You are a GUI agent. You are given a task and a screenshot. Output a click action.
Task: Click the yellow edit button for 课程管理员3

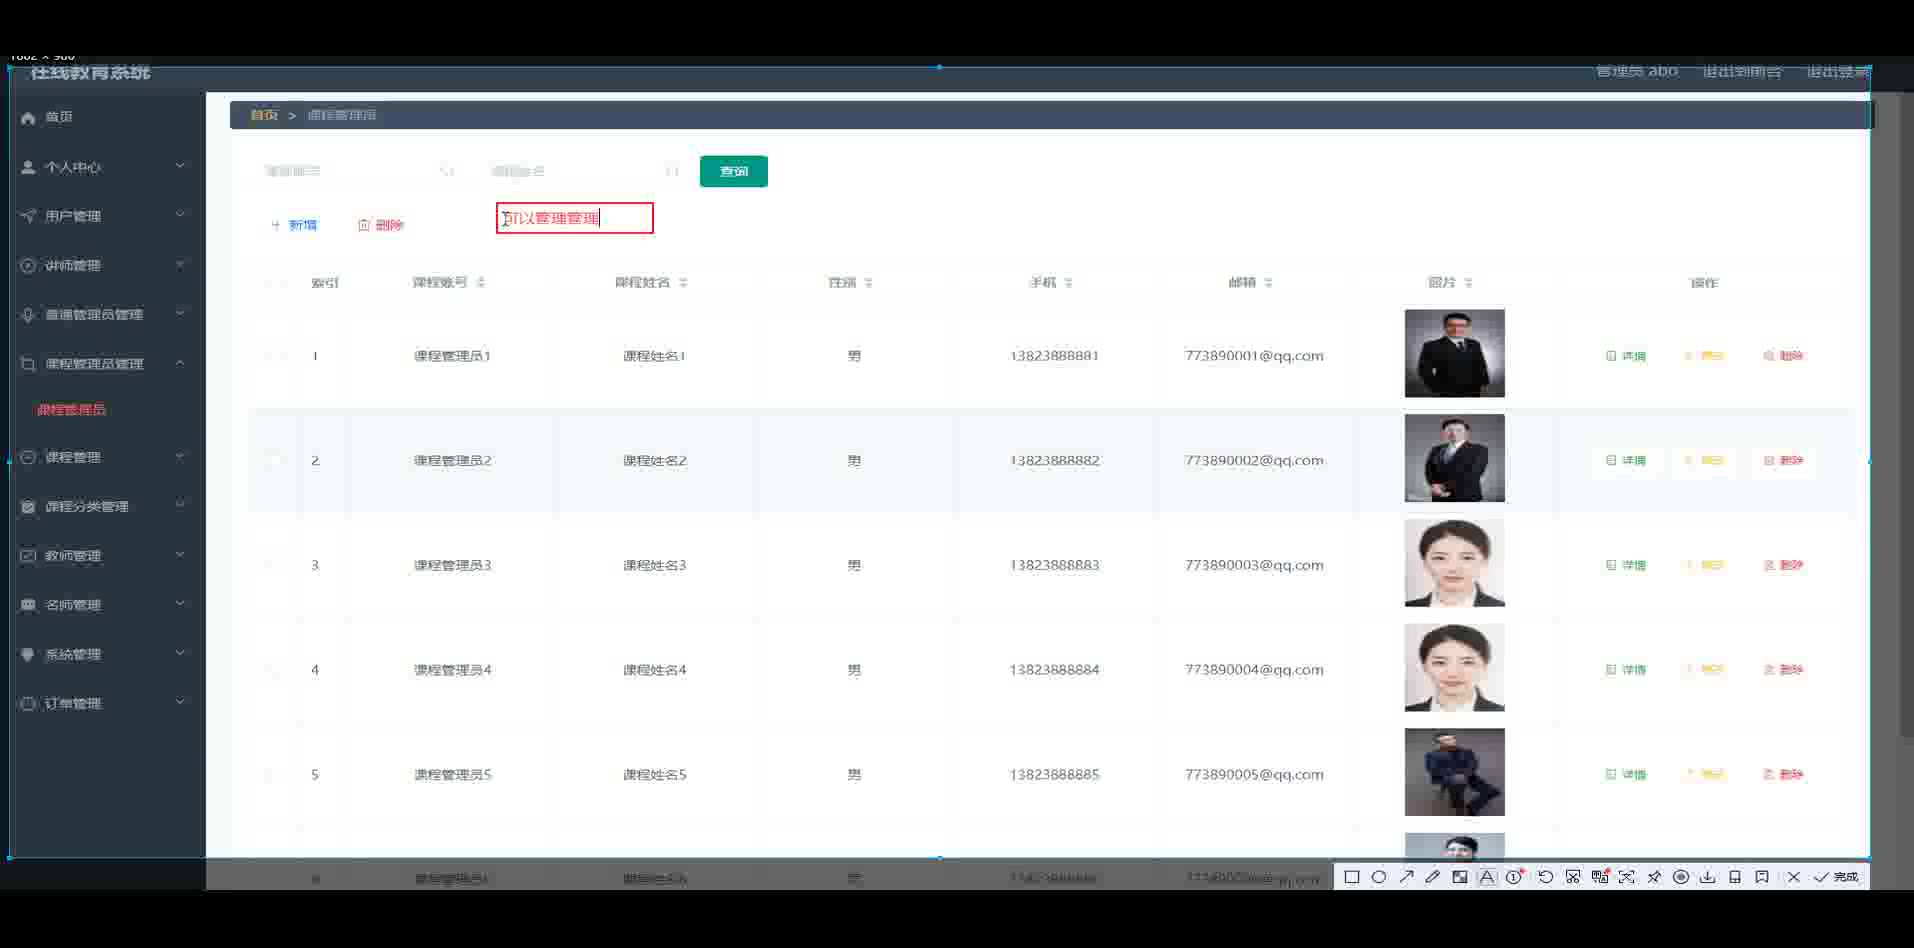tap(1705, 566)
